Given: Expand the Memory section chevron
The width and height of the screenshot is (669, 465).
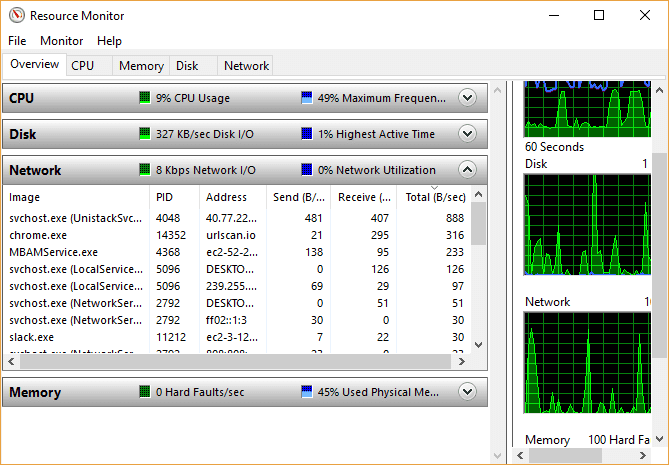Looking at the screenshot, I should 466,392.
